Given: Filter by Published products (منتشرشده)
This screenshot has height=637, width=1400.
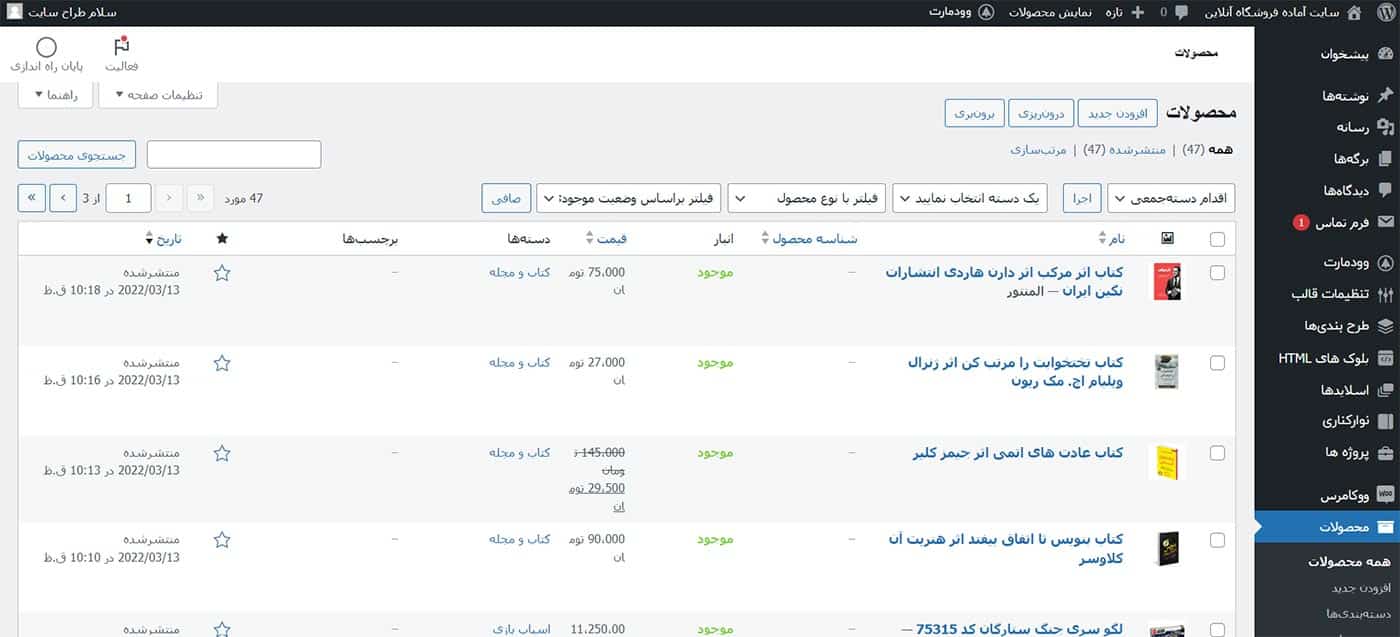Looking at the screenshot, I should point(1137,150).
